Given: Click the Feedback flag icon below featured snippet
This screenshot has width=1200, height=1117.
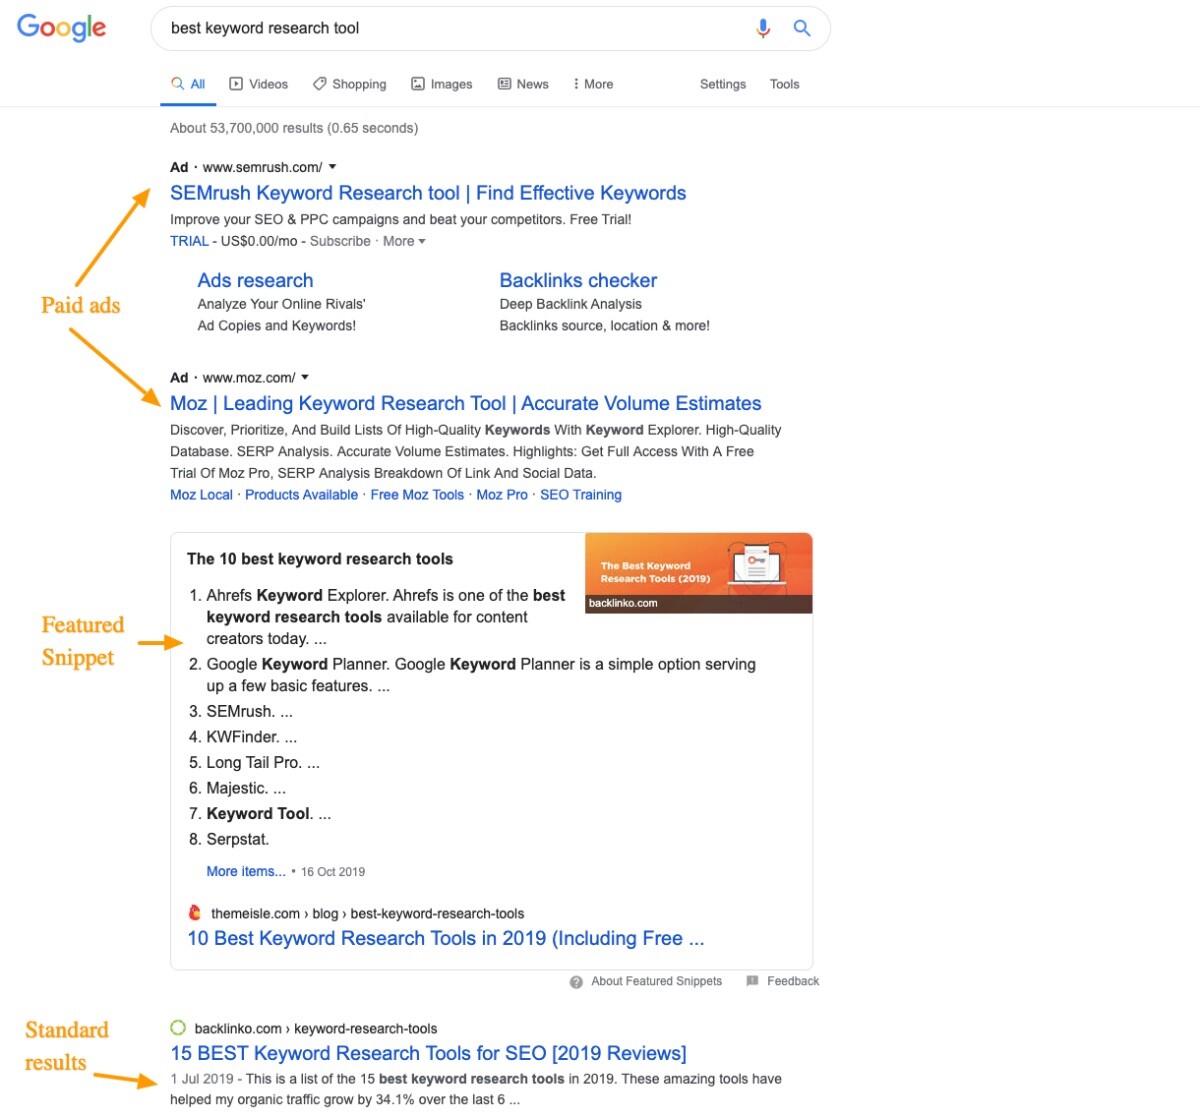Looking at the screenshot, I should [x=751, y=981].
